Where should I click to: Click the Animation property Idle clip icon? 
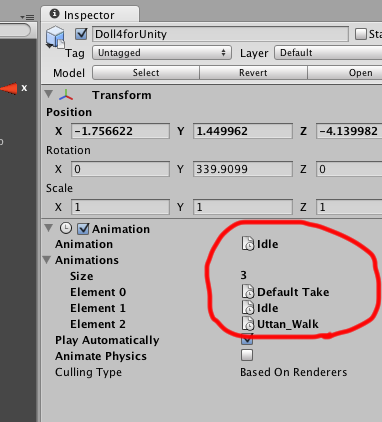248,244
